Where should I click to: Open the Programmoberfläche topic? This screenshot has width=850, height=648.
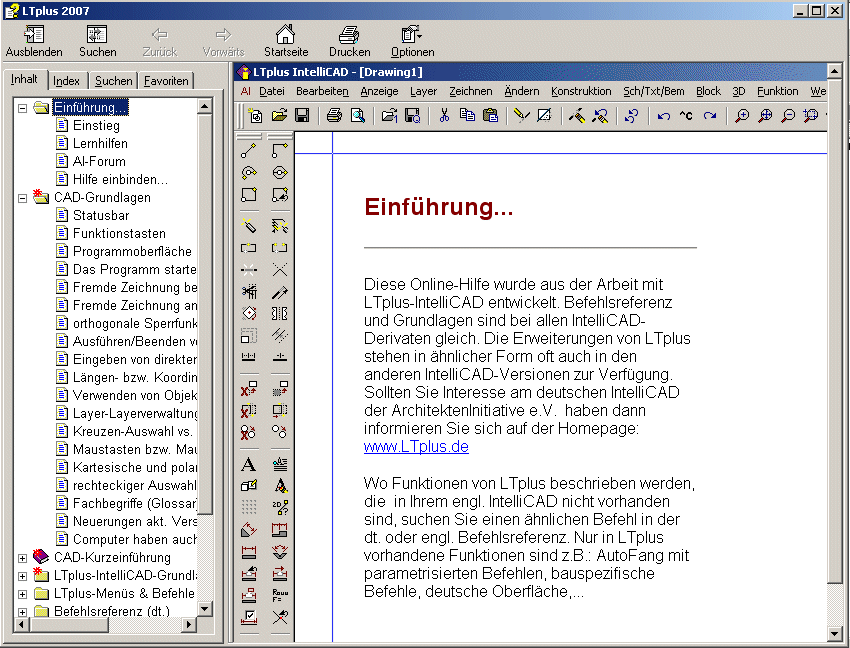tap(132, 251)
